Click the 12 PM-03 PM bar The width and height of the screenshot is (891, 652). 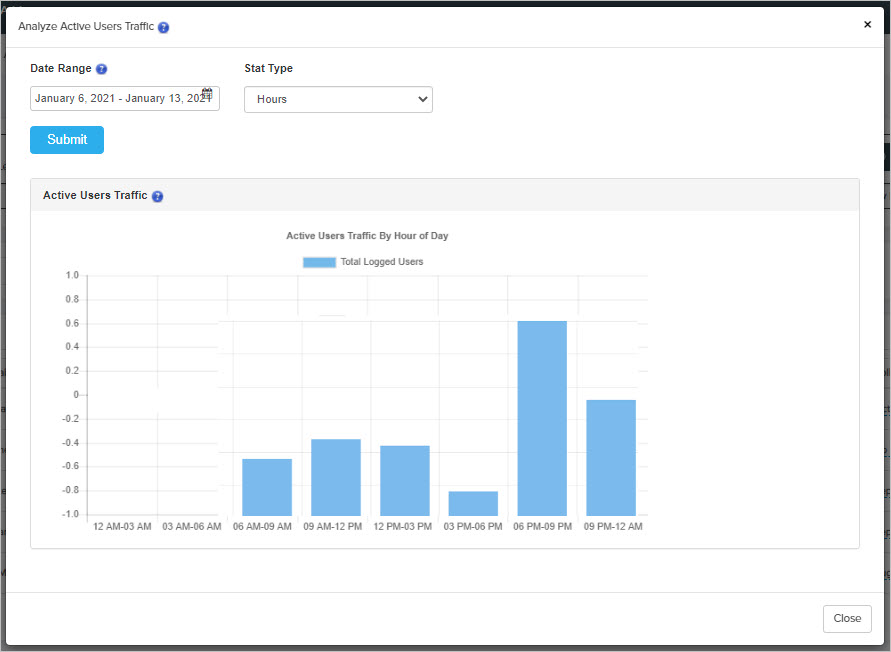[405, 480]
